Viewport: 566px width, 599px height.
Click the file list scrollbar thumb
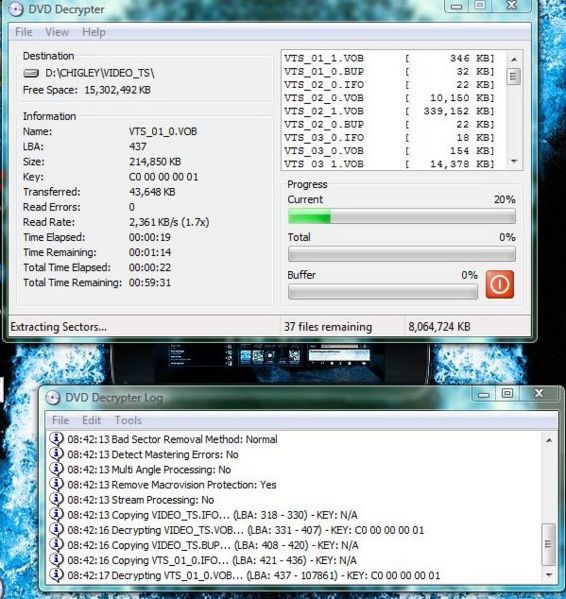point(513,76)
